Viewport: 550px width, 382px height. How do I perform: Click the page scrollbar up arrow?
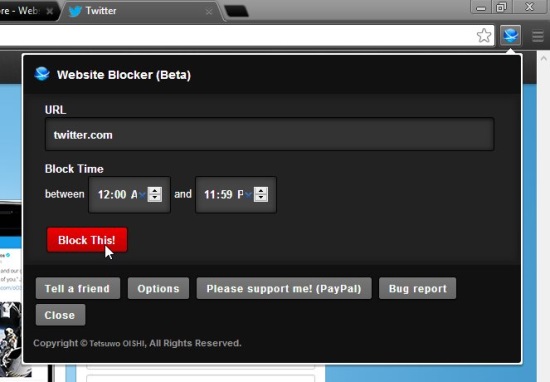[x=543, y=59]
